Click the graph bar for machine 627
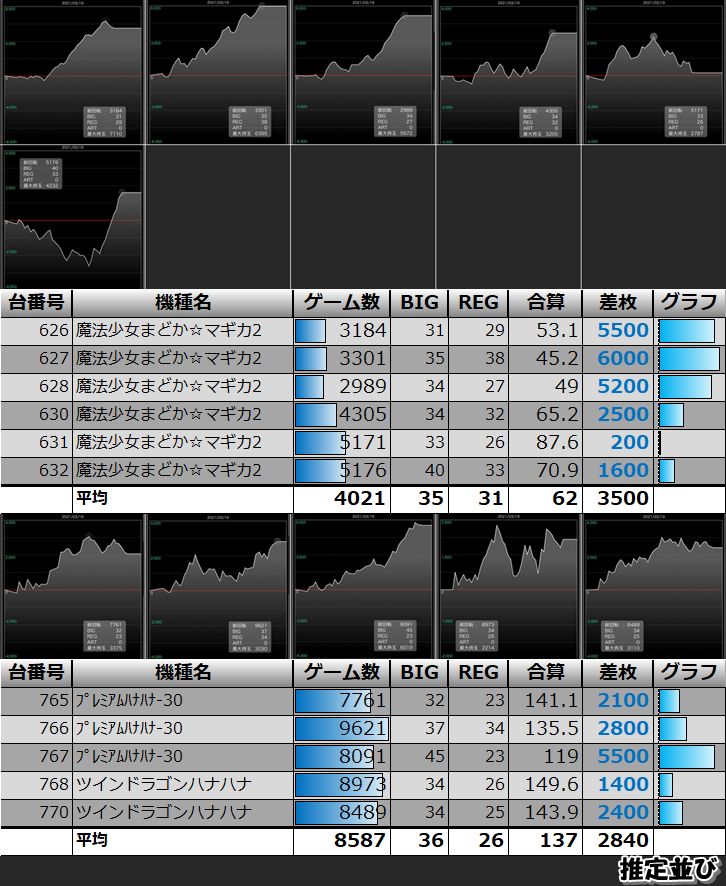 click(x=689, y=359)
